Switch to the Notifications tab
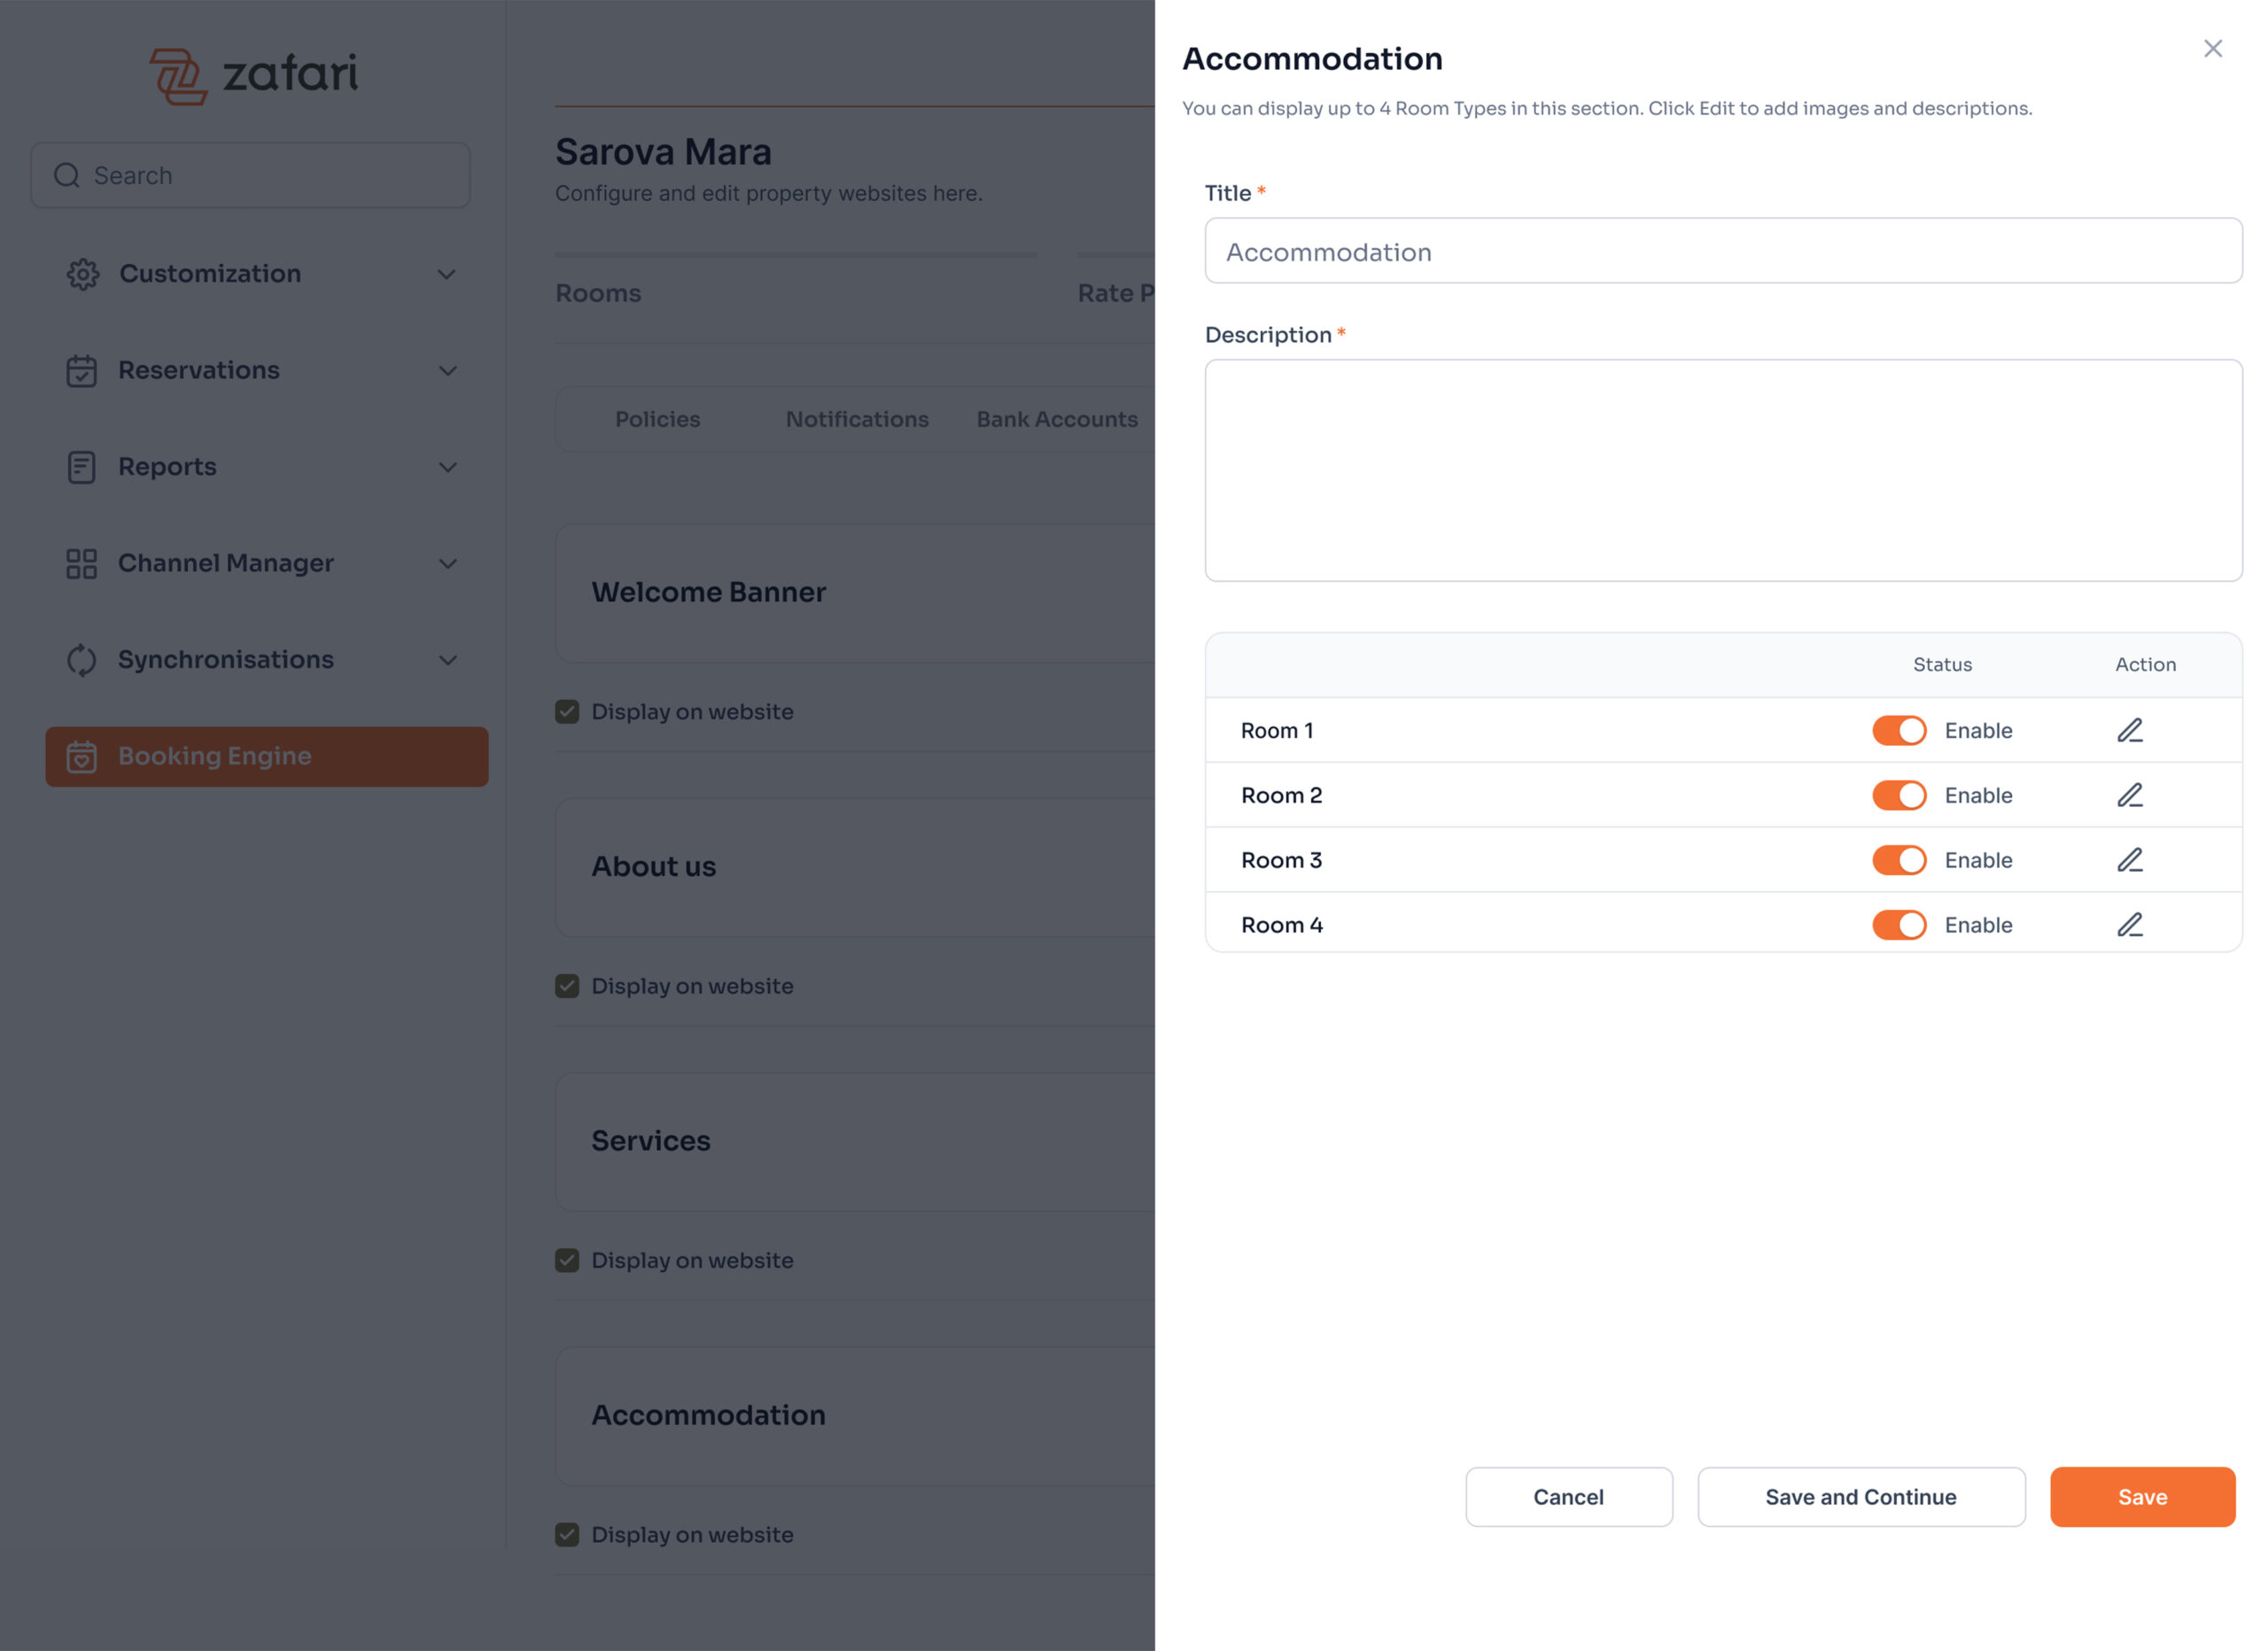The image size is (2268, 1651). [856, 419]
